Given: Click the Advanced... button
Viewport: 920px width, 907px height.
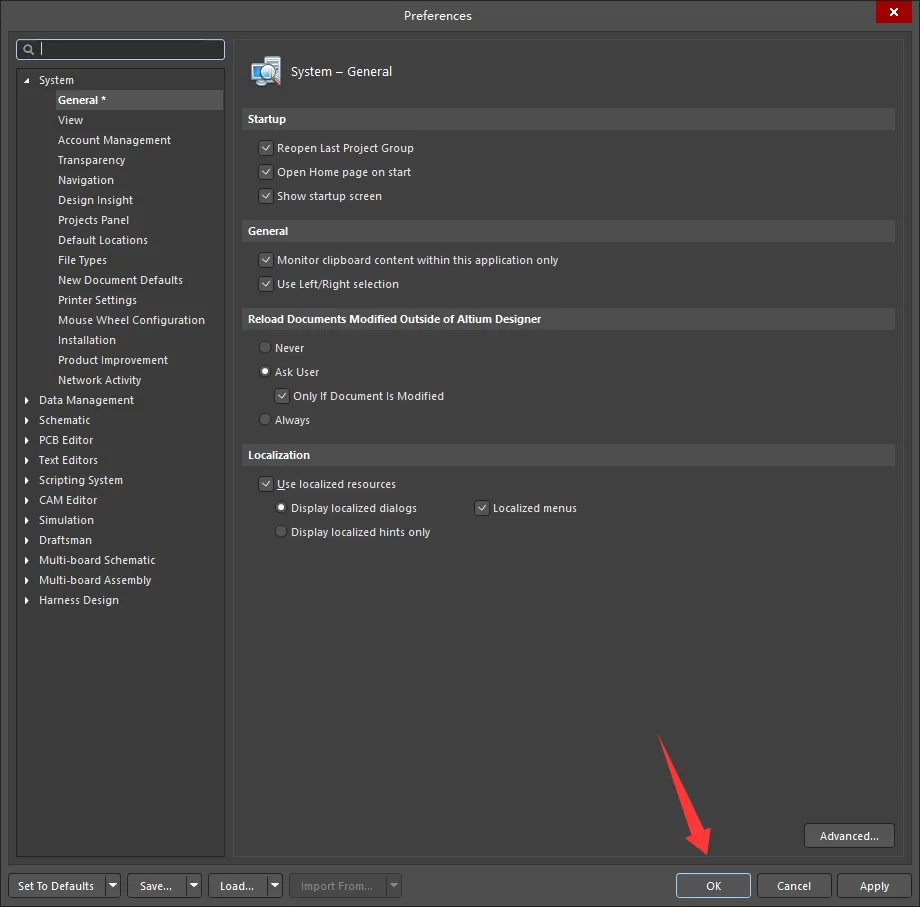Looking at the screenshot, I should [849, 835].
